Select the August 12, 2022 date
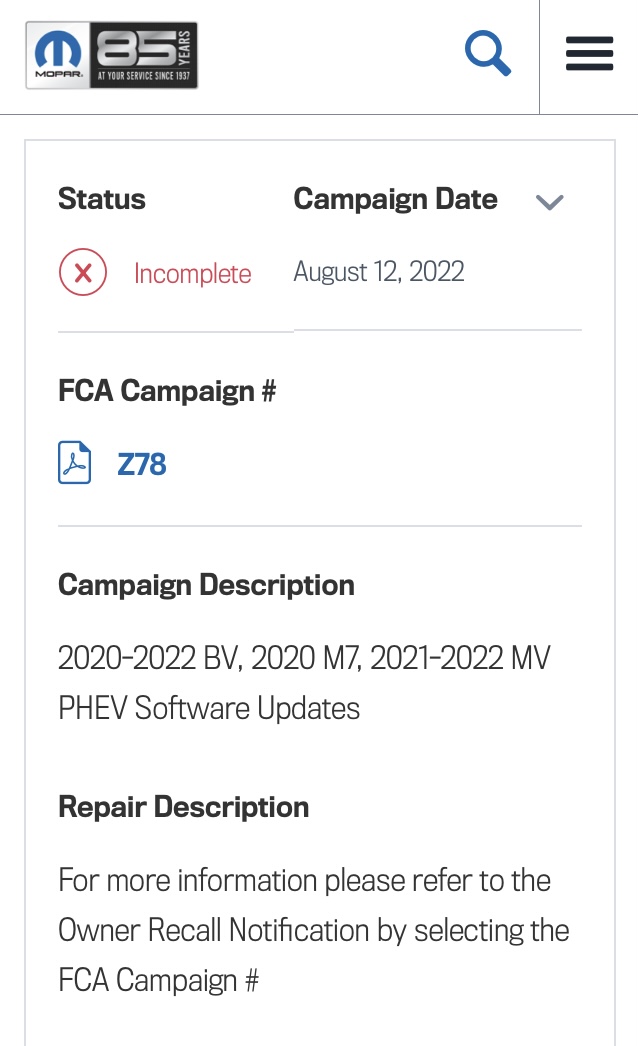This screenshot has width=638, height=1046. (379, 272)
